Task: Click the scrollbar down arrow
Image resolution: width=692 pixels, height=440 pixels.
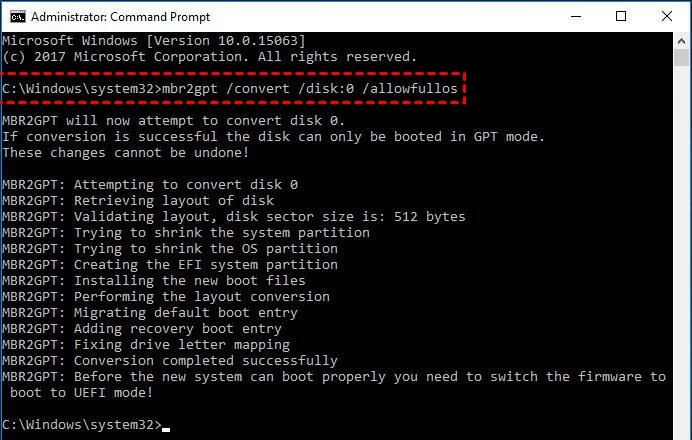Action: [682, 431]
